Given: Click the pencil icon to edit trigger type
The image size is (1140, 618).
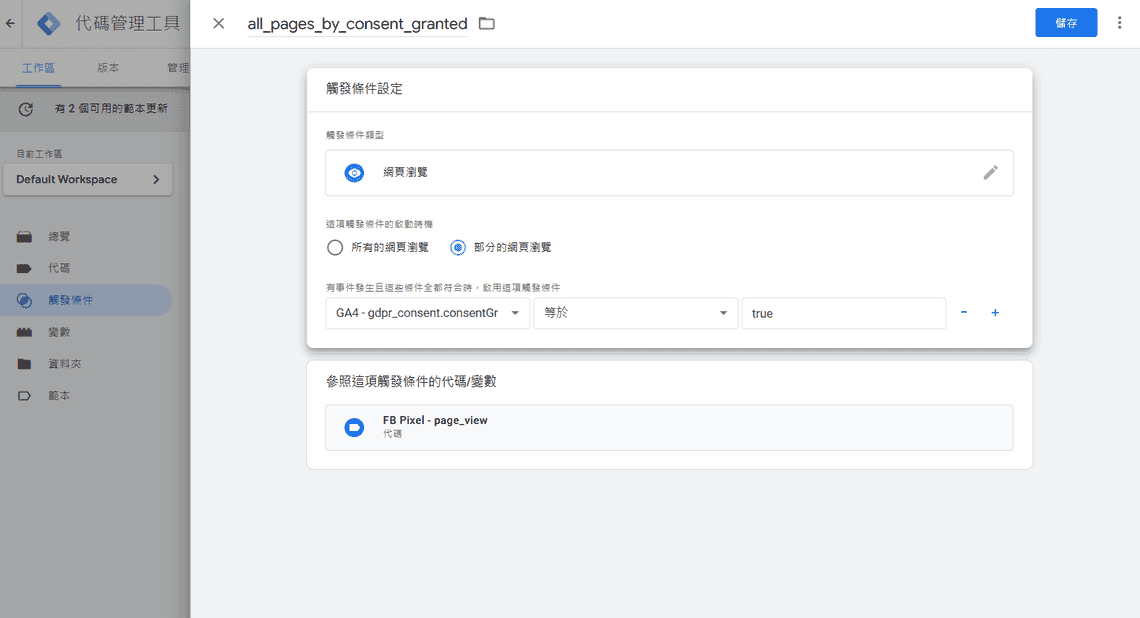Looking at the screenshot, I should (991, 172).
